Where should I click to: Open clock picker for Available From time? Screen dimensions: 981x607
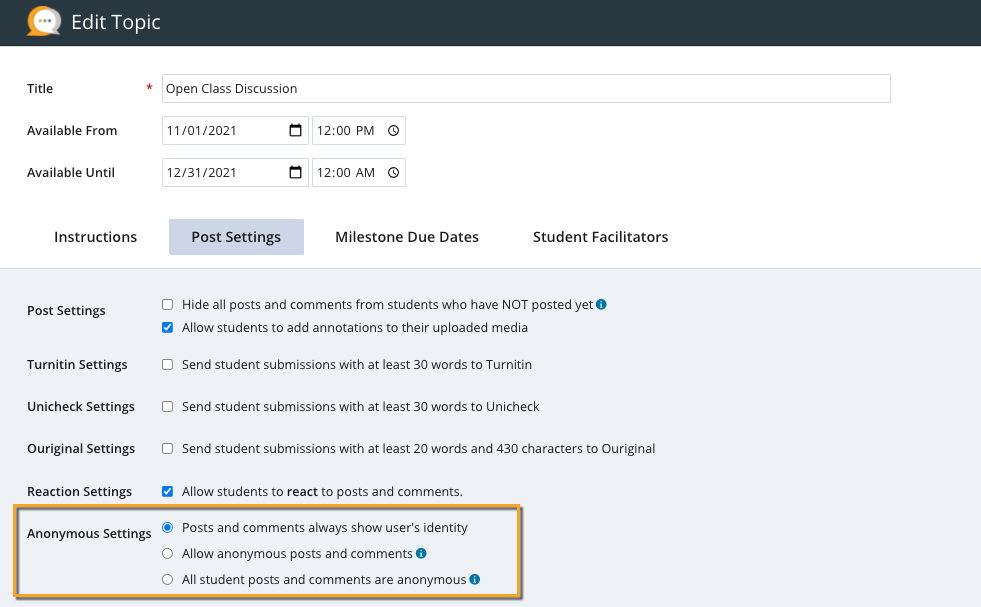click(x=393, y=131)
